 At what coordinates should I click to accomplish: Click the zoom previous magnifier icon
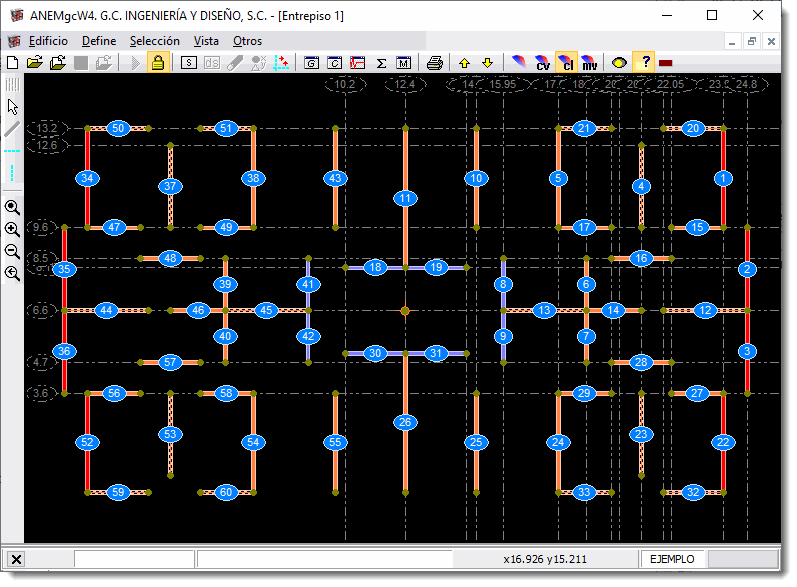coord(12,273)
